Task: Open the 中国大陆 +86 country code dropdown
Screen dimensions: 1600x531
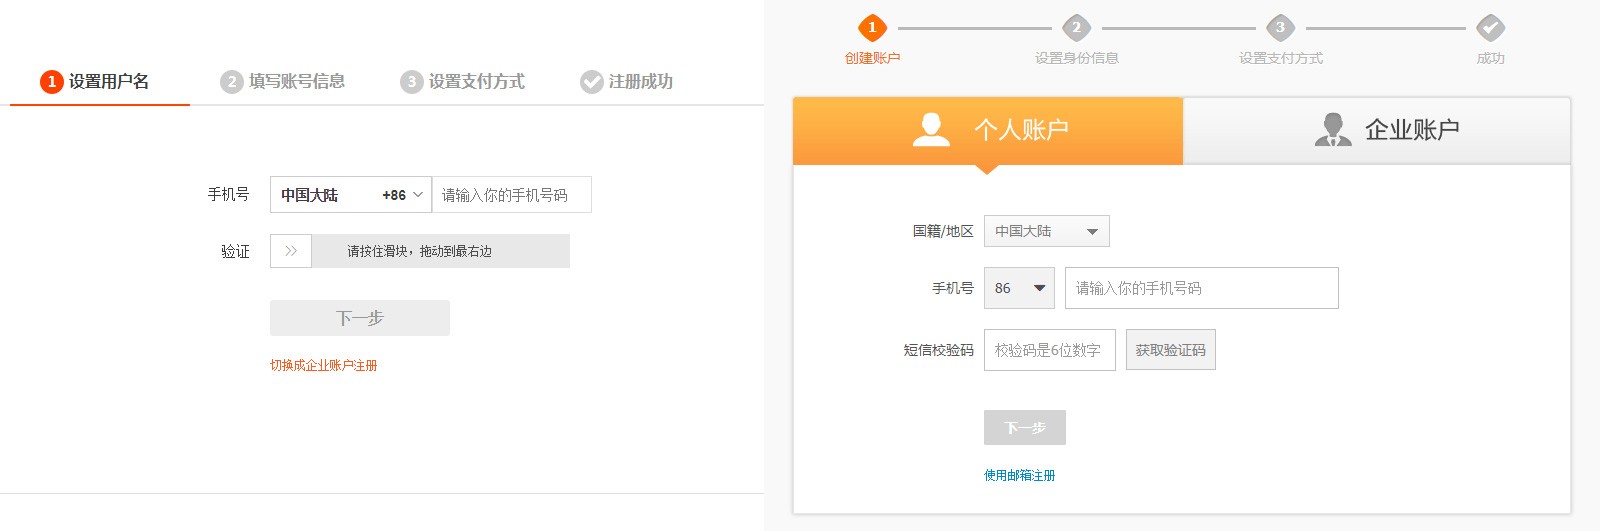Action: [351, 195]
